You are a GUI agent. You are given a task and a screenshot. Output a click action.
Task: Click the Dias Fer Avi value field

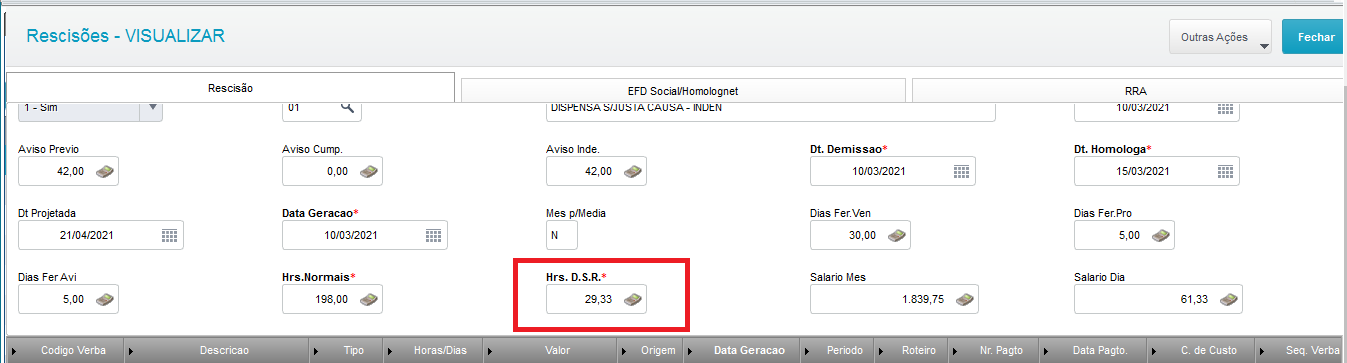(68, 298)
